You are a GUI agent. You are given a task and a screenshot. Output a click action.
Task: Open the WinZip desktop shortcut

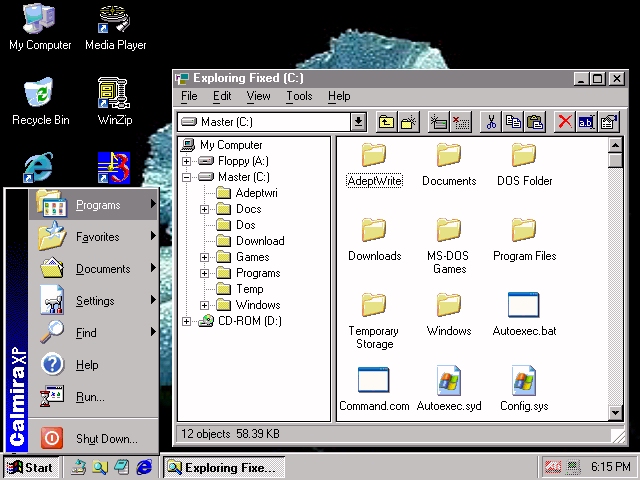pyautogui.click(x=115, y=95)
